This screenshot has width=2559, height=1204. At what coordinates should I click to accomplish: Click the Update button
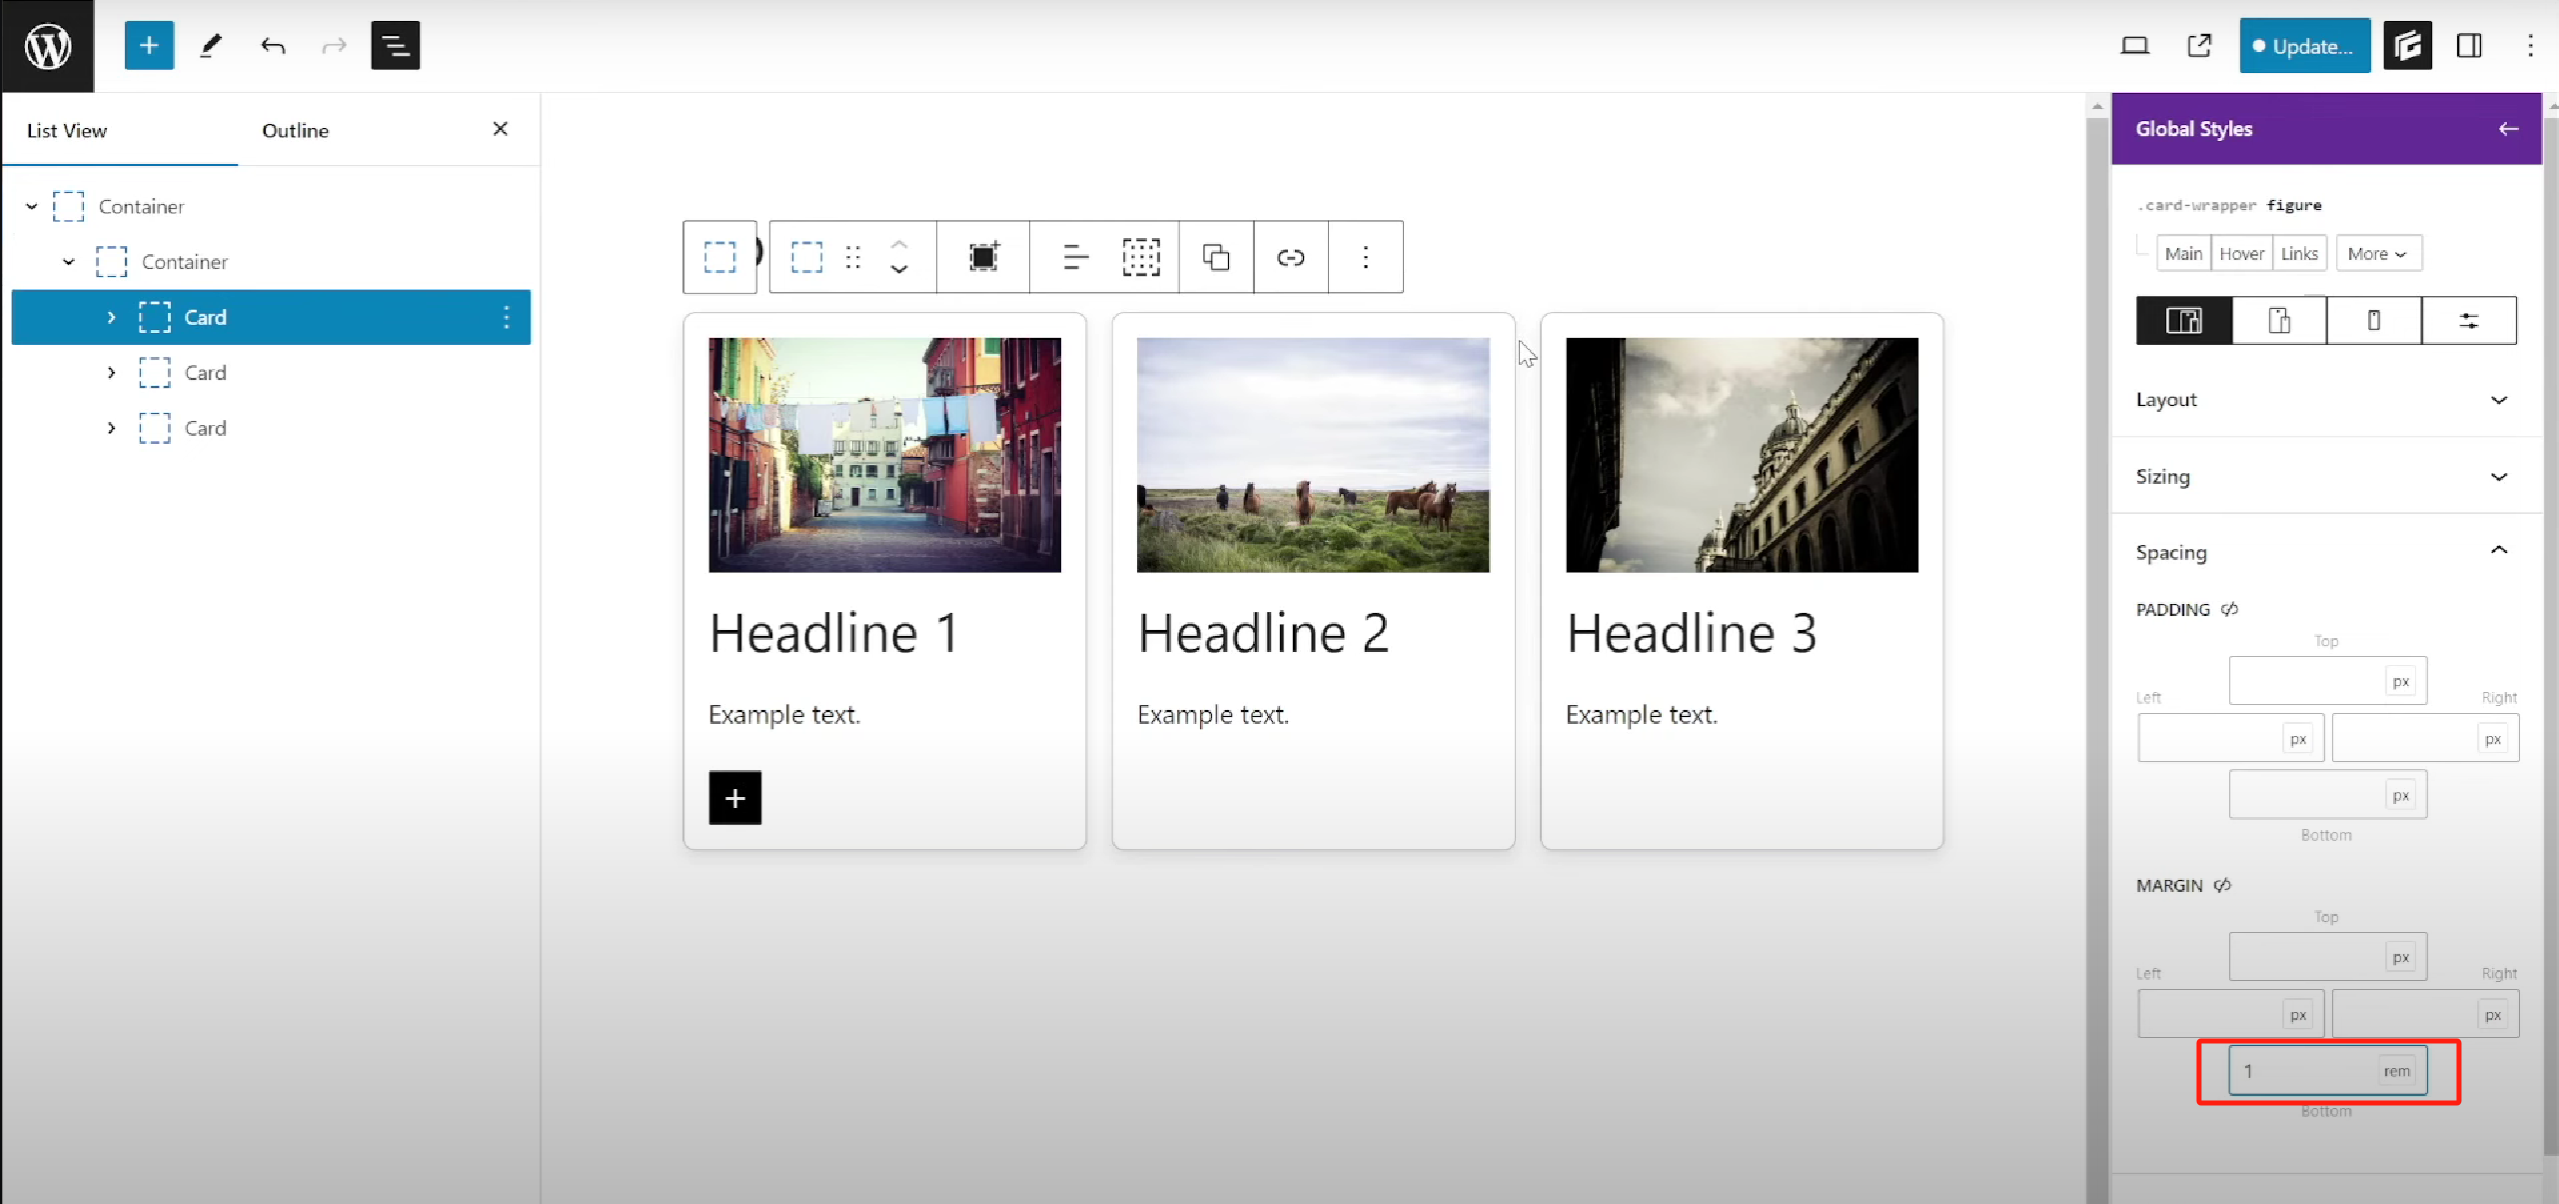pyautogui.click(x=2303, y=46)
